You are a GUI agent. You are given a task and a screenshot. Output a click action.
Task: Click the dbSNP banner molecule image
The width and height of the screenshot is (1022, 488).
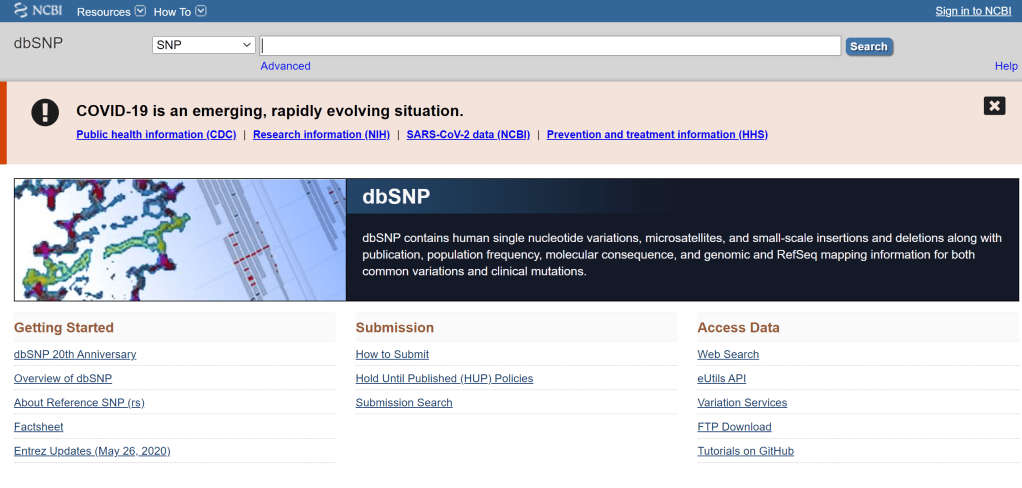180,240
